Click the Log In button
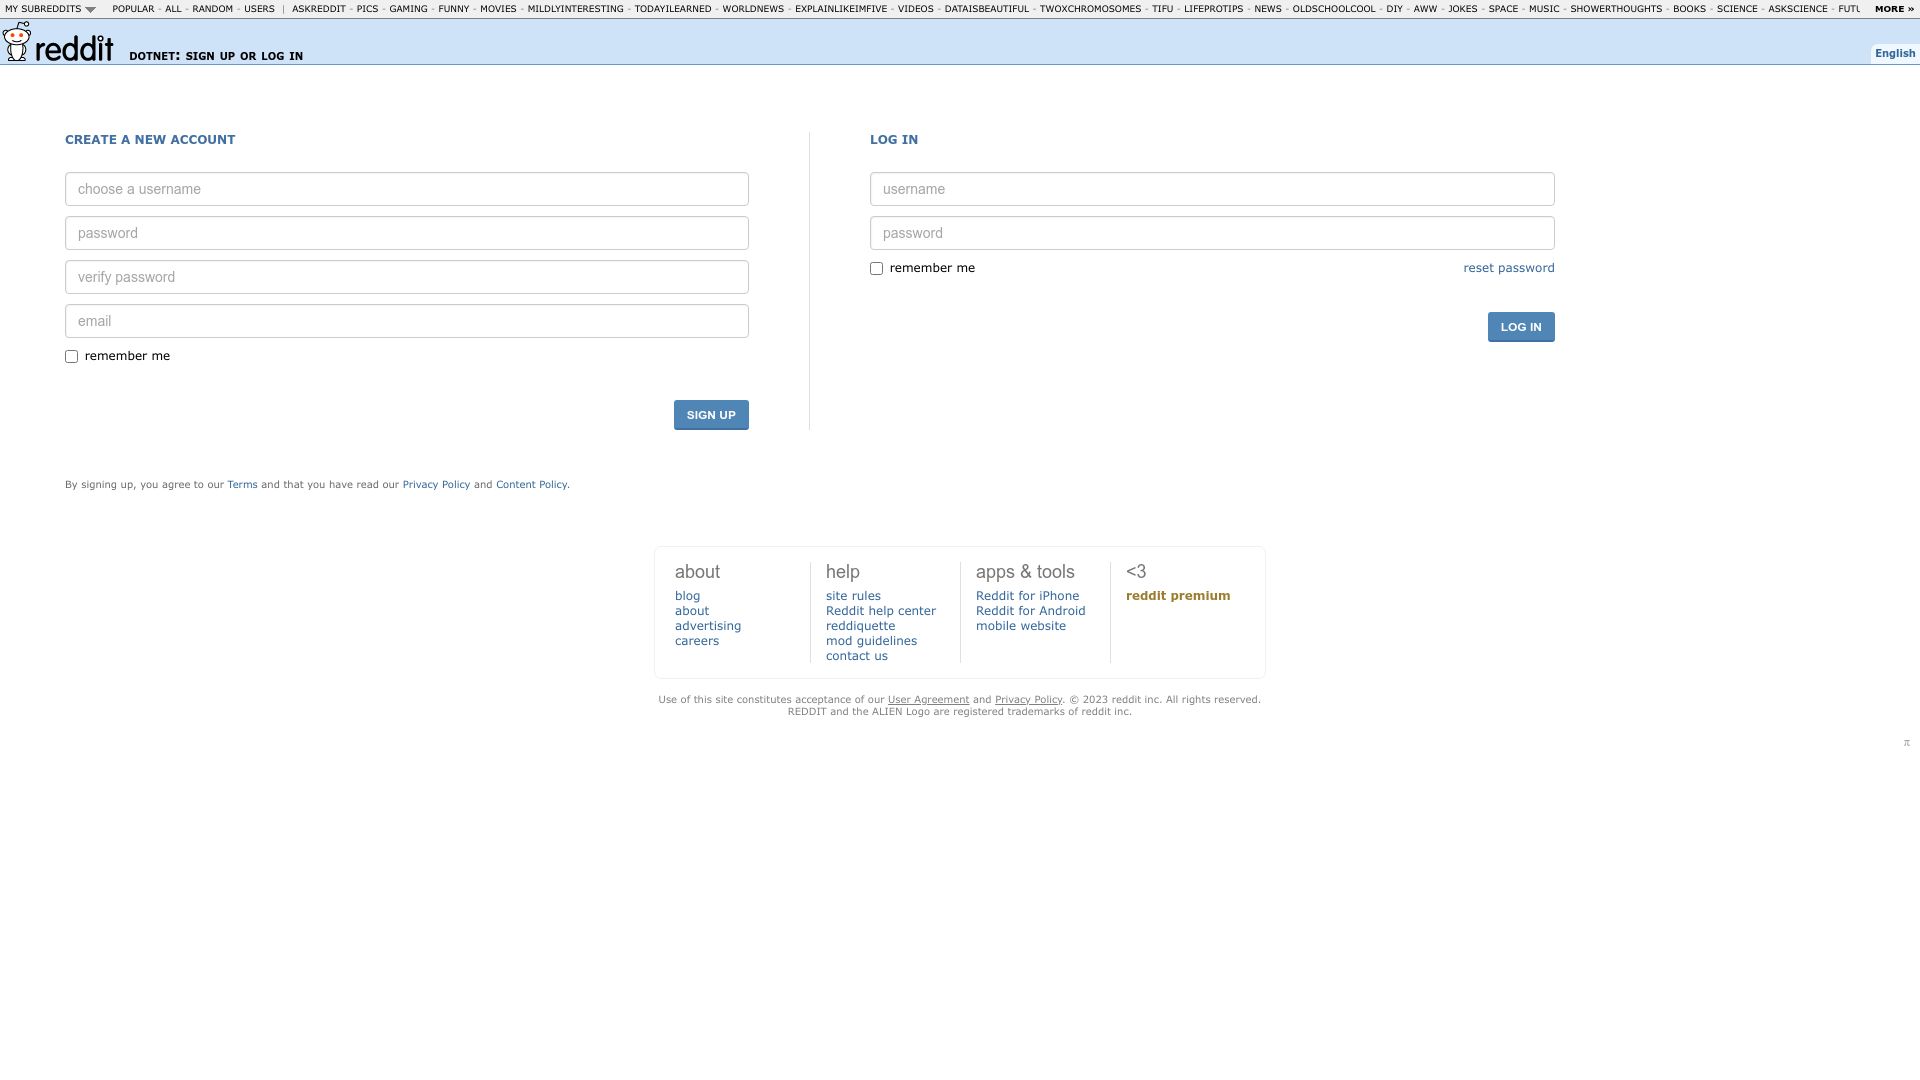 [x=1521, y=327]
